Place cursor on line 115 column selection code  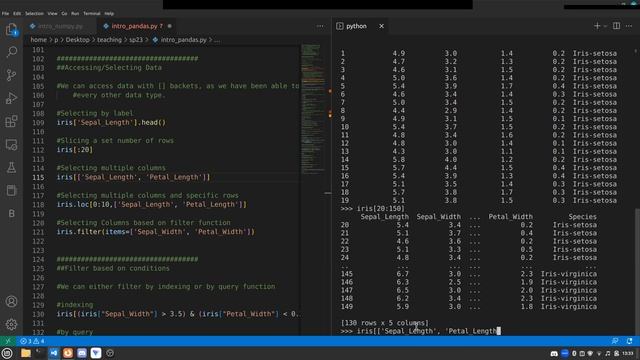133,177
